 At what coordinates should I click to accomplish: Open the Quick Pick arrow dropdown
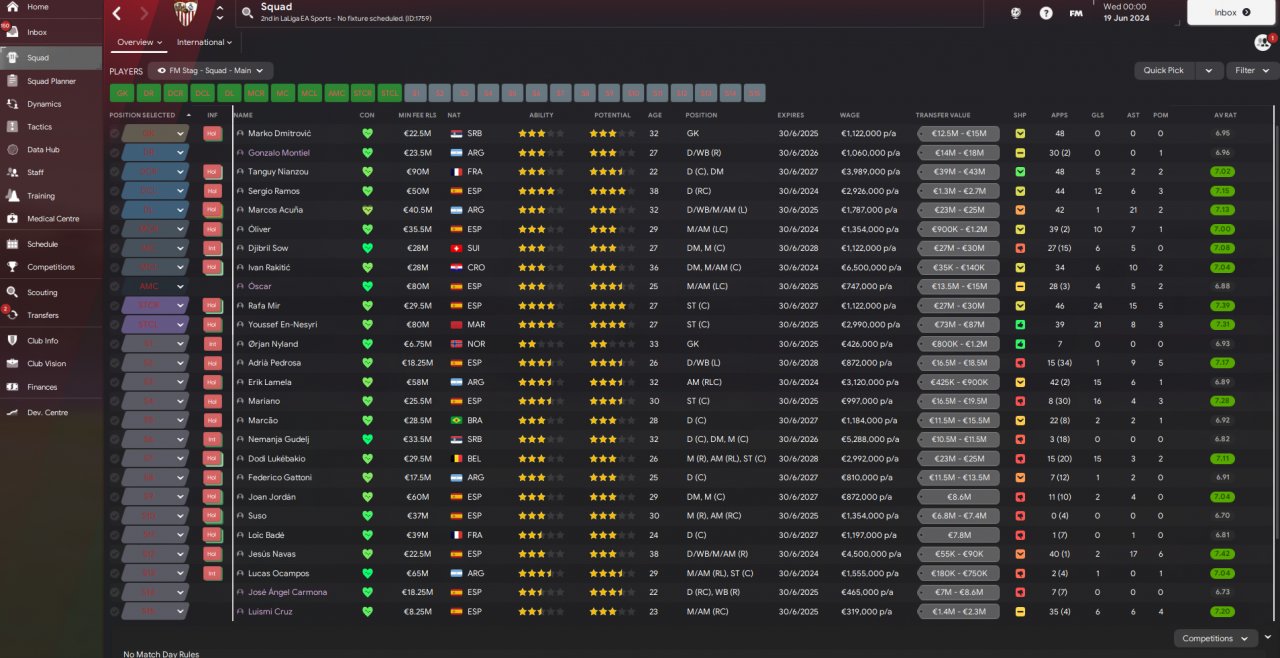pyautogui.click(x=1209, y=71)
